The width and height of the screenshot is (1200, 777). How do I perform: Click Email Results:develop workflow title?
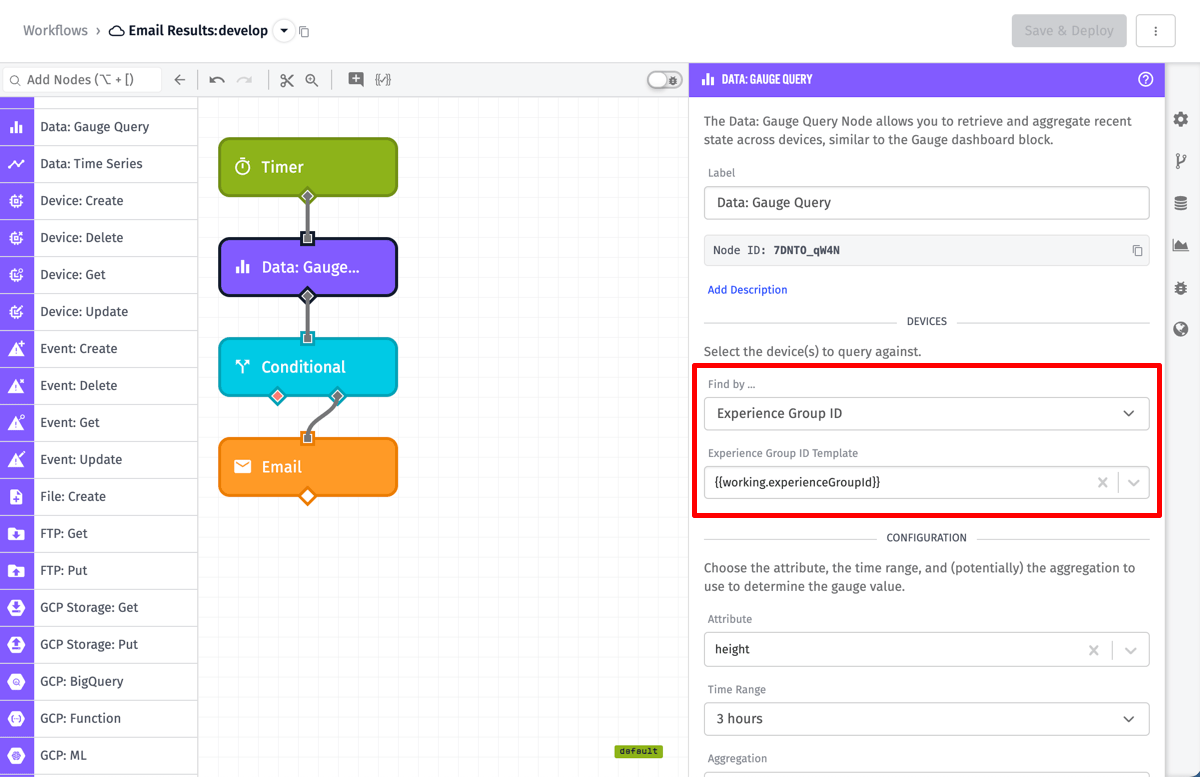[x=198, y=31]
